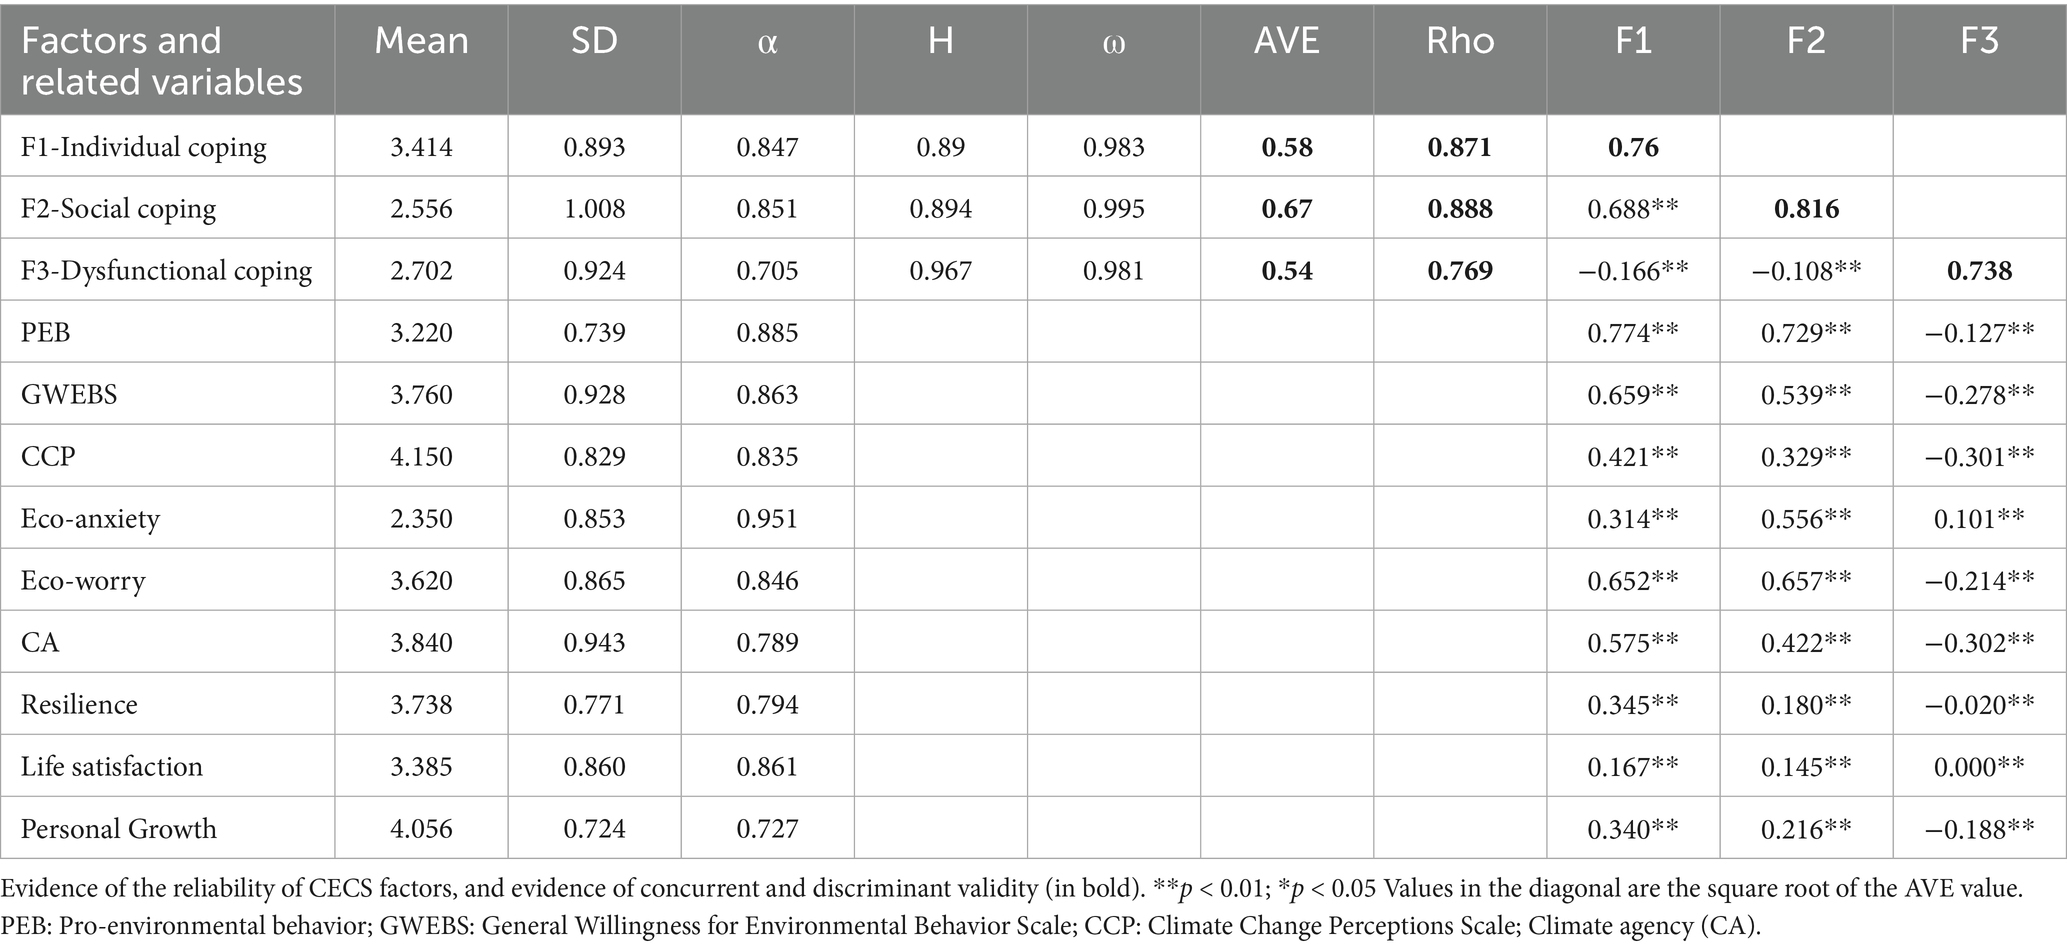Click the PEB correlation 0.774** under F1
2067x948 pixels.
click(x=1633, y=333)
